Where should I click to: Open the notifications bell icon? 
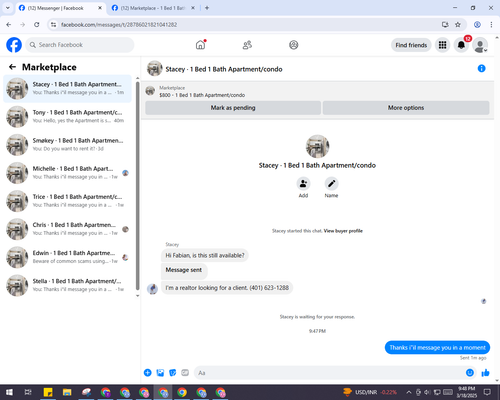coord(461,45)
